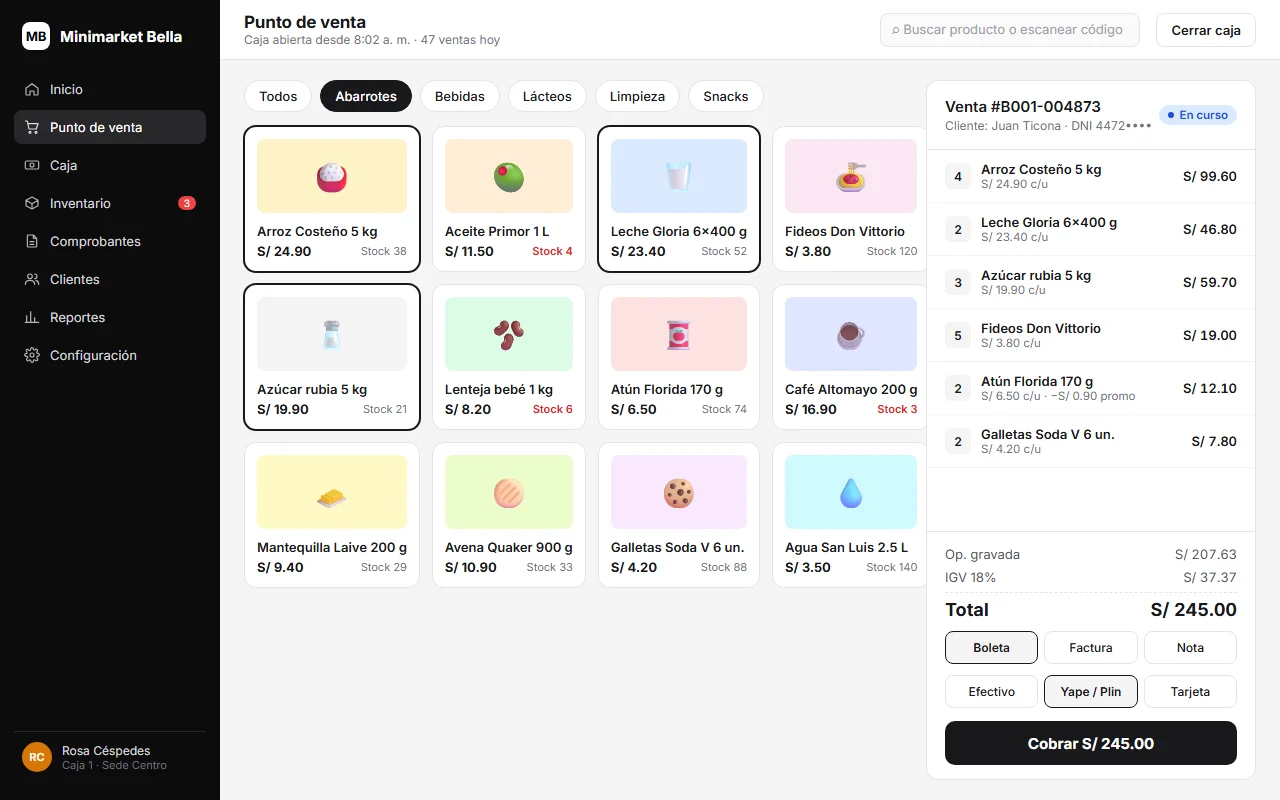Screen dimensions: 1280x800
Task: Switch to Efectivo payment method
Action: tap(991, 691)
